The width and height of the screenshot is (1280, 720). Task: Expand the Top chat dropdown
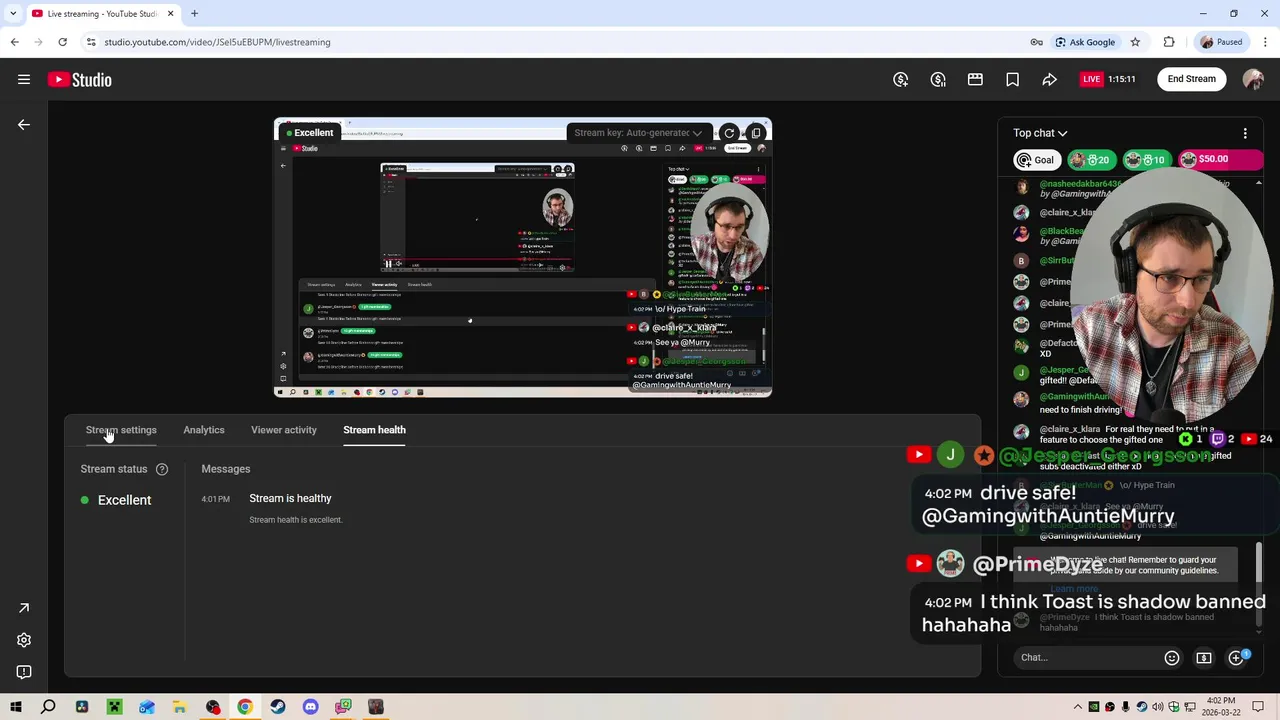click(1040, 133)
